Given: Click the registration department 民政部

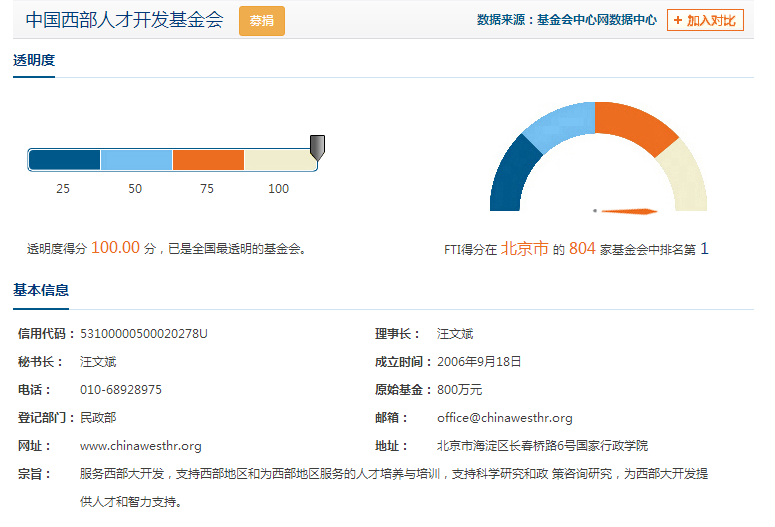Looking at the screenshot, I should click(98, 418).
